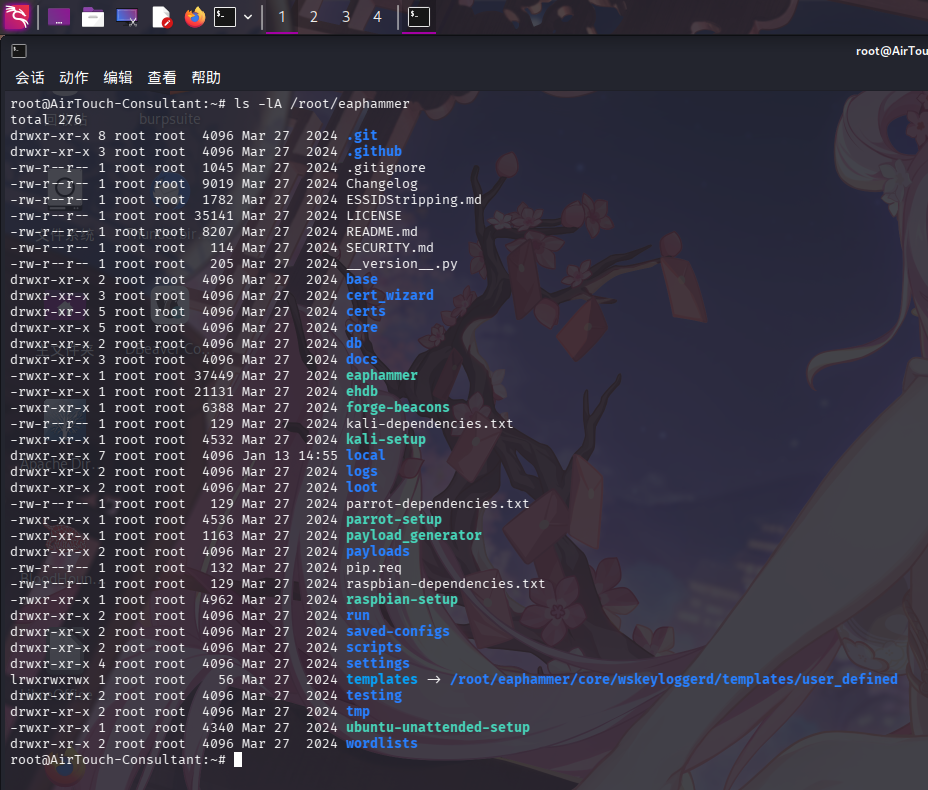Open the 查看 (View) menu
The width and height of the screenshot is (928, 790).
coord(162,78)
